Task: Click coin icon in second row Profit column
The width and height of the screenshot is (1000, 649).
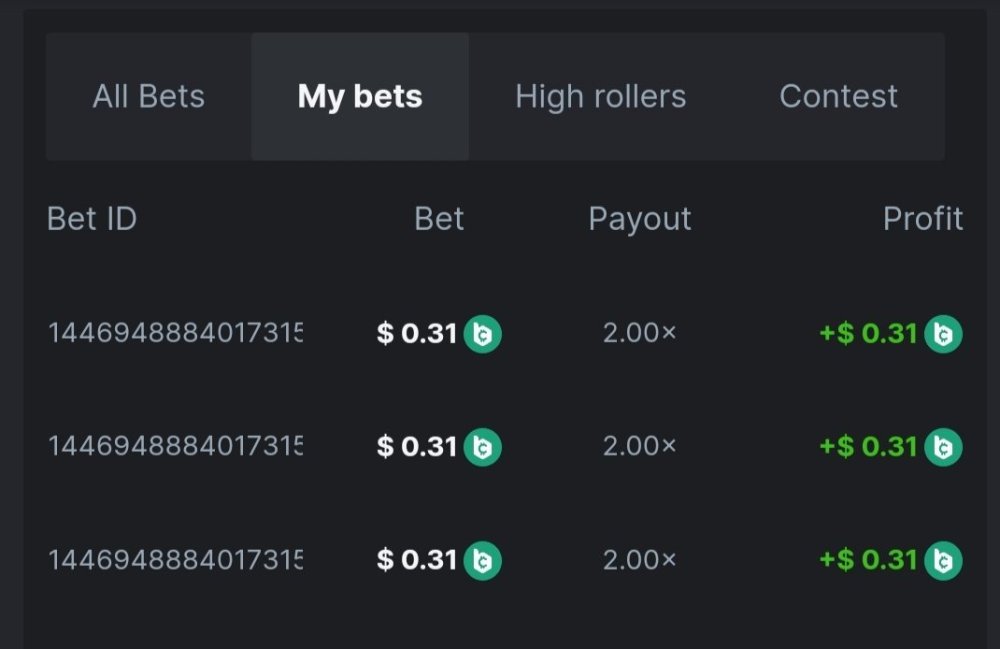Action: (943, 446)
